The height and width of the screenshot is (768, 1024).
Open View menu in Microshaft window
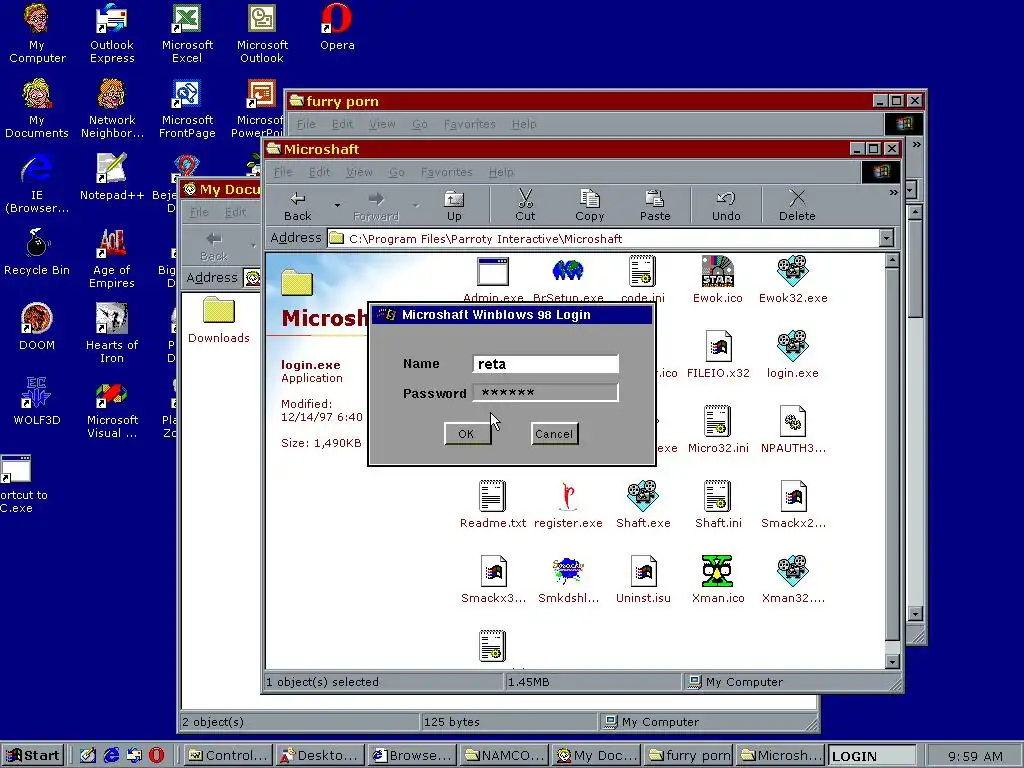(359, 172)
